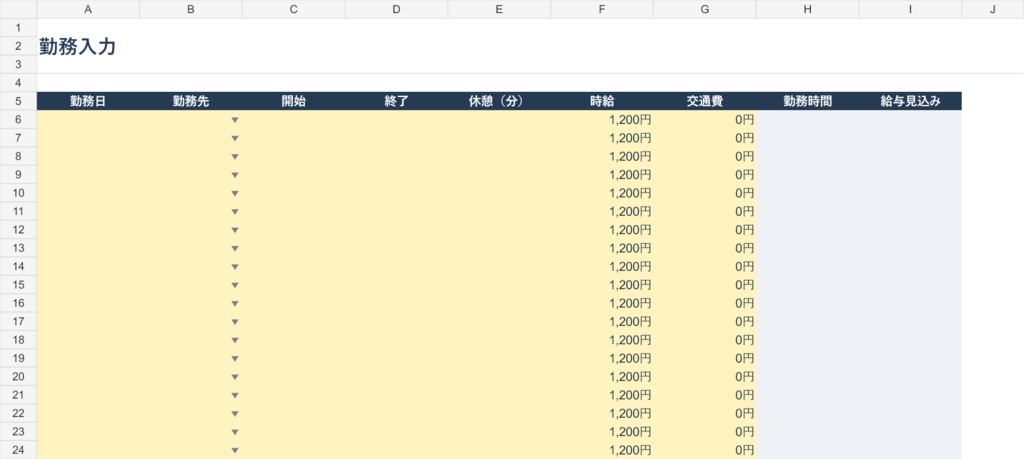Click the 0円 cell in row 14
The width and height of the screenshot is (1024, 459).
(x=705, y=266)
